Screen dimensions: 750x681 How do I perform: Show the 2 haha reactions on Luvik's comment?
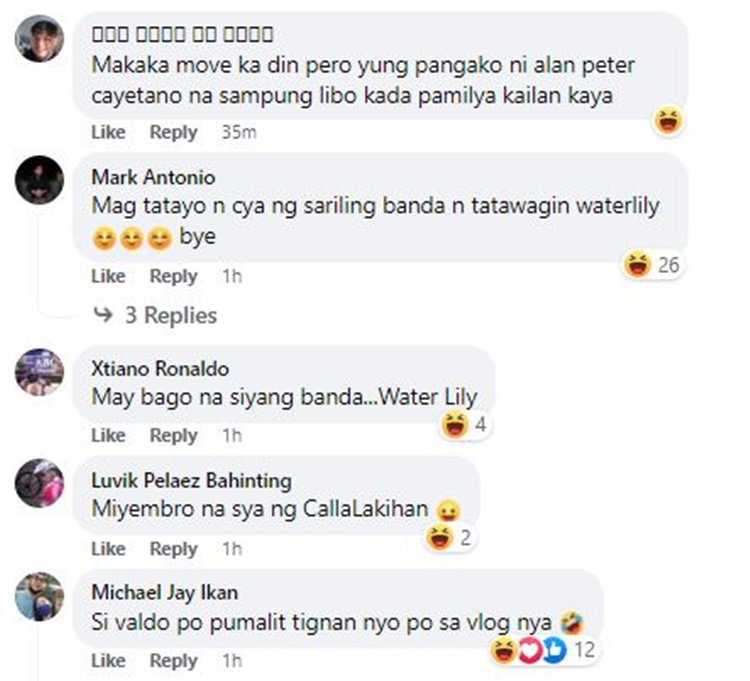(x=449, y=537)
